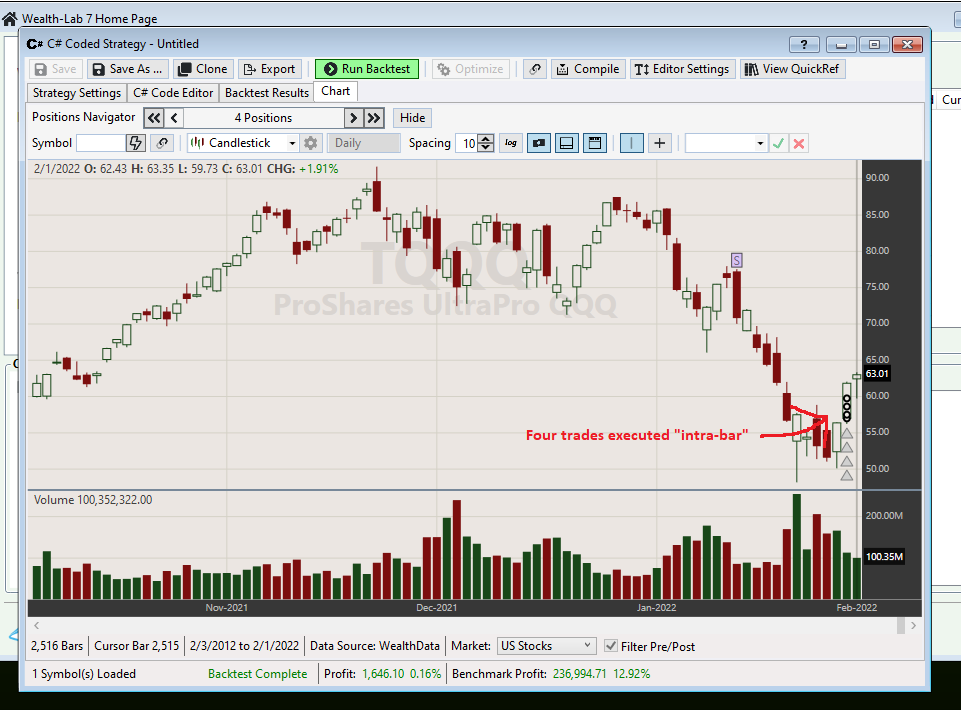Screen dimensions: 961x710
Task: Open the View QuickRef reference
Action: click(792, 69)
